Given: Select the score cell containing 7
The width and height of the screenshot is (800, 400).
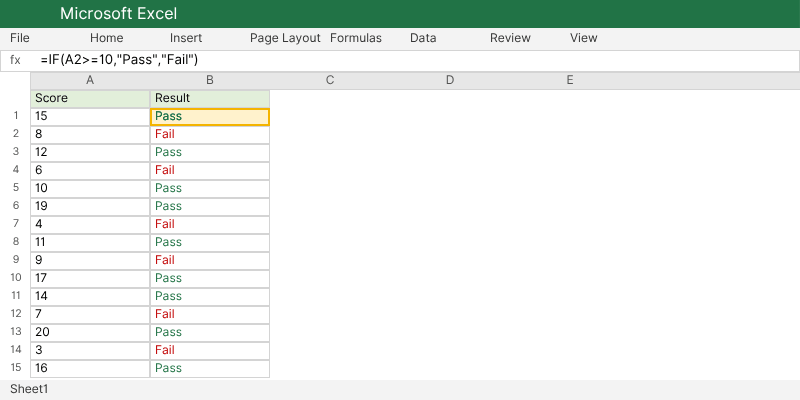Looking at the screenshot, I should tap(90, 314).
